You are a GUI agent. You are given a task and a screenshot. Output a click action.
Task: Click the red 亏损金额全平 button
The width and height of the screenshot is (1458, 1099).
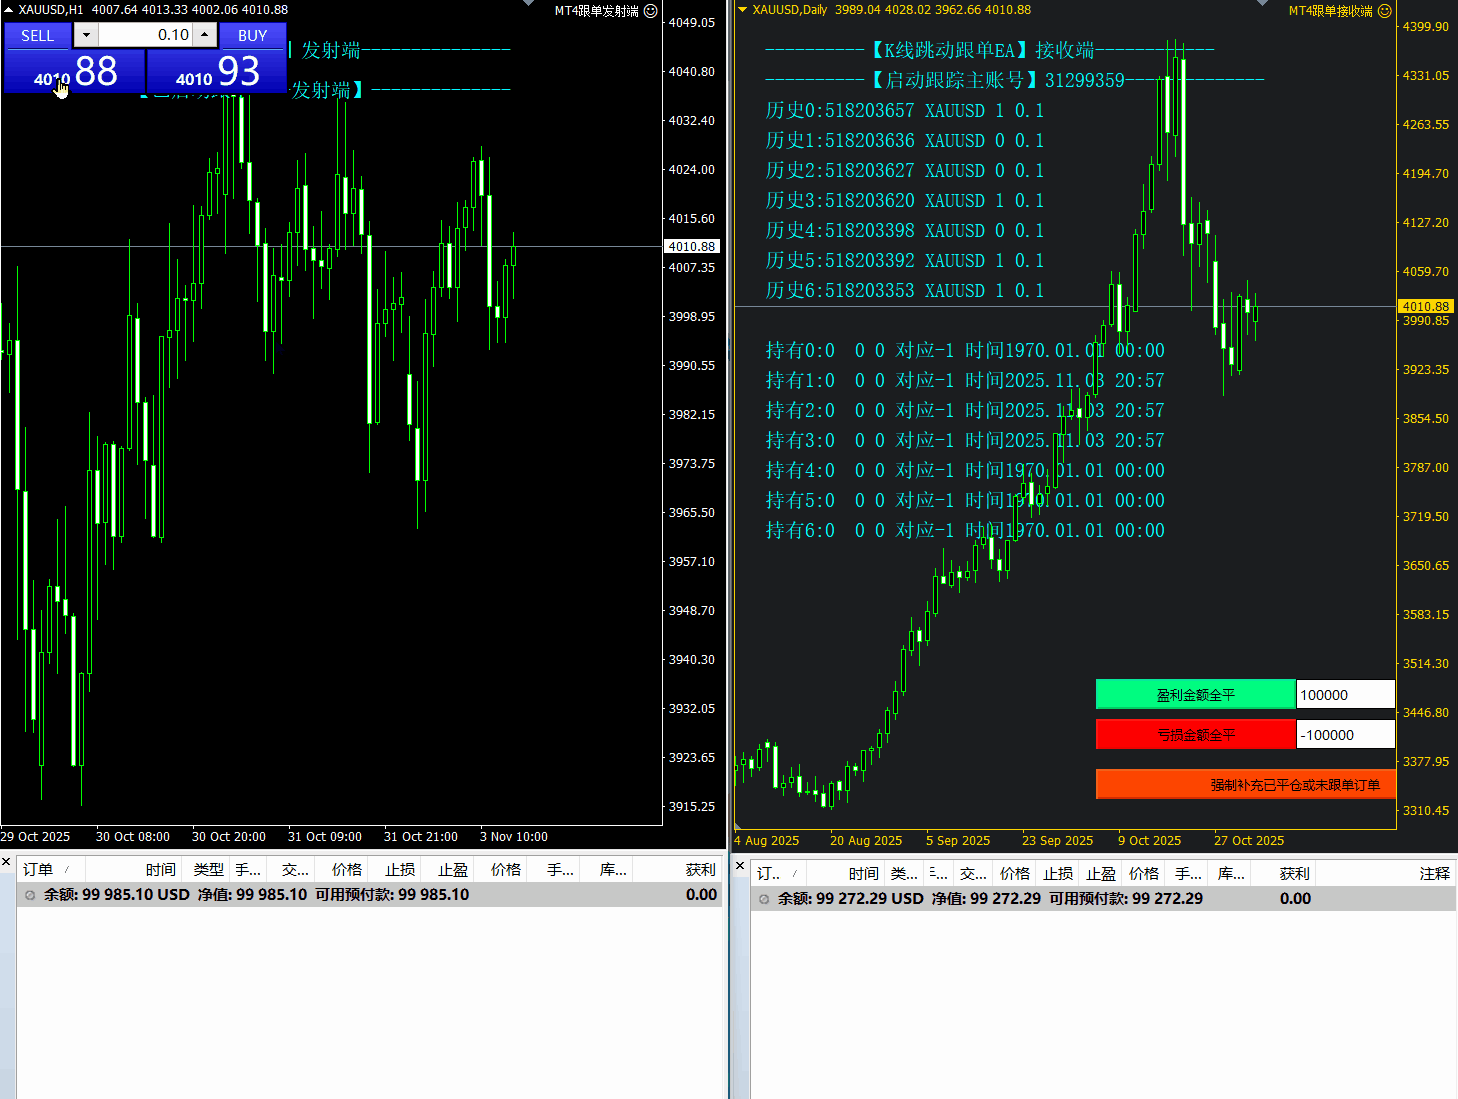(1195, 735)
